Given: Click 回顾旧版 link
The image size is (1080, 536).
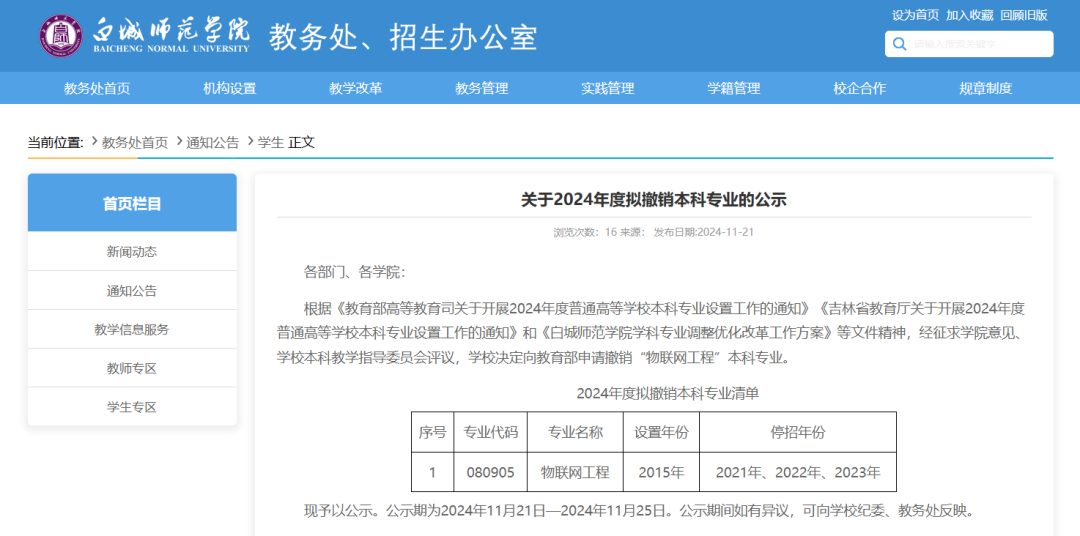Looking at the screenshot, I should pyautogui.click(x=1024, y=15).
